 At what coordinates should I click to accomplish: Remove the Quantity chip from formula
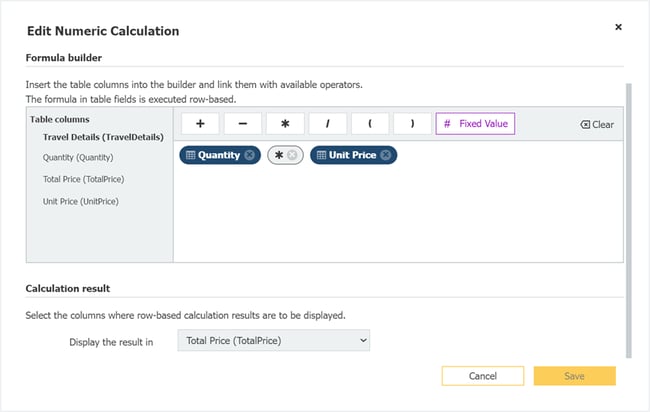[x=249, y=155]
